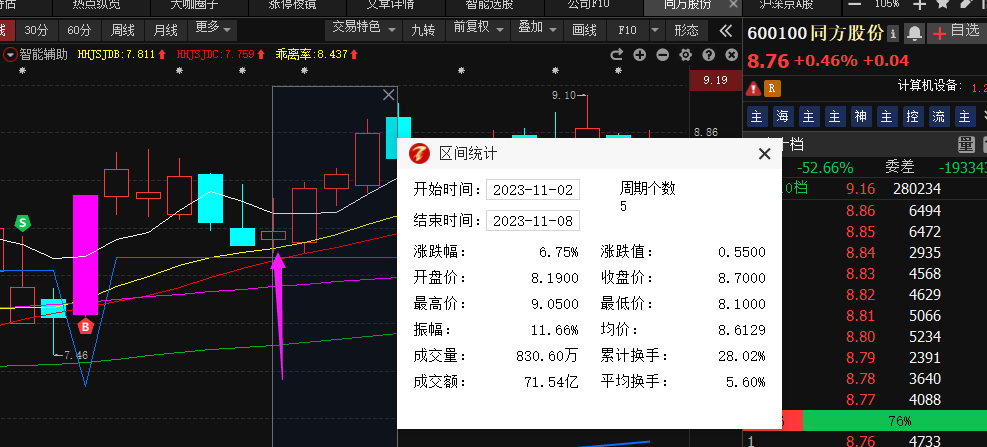Open the 交易特色 dropdown

364,28
